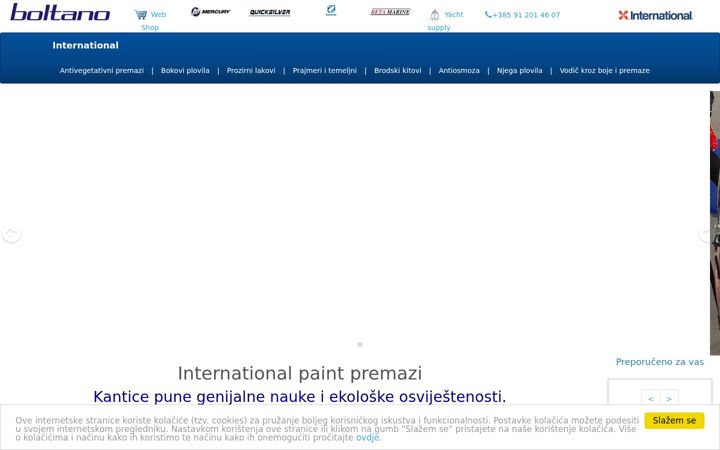This screenshot has height=450, width=720.
Task: Show previous recommended item with < button
Action: 651,399
